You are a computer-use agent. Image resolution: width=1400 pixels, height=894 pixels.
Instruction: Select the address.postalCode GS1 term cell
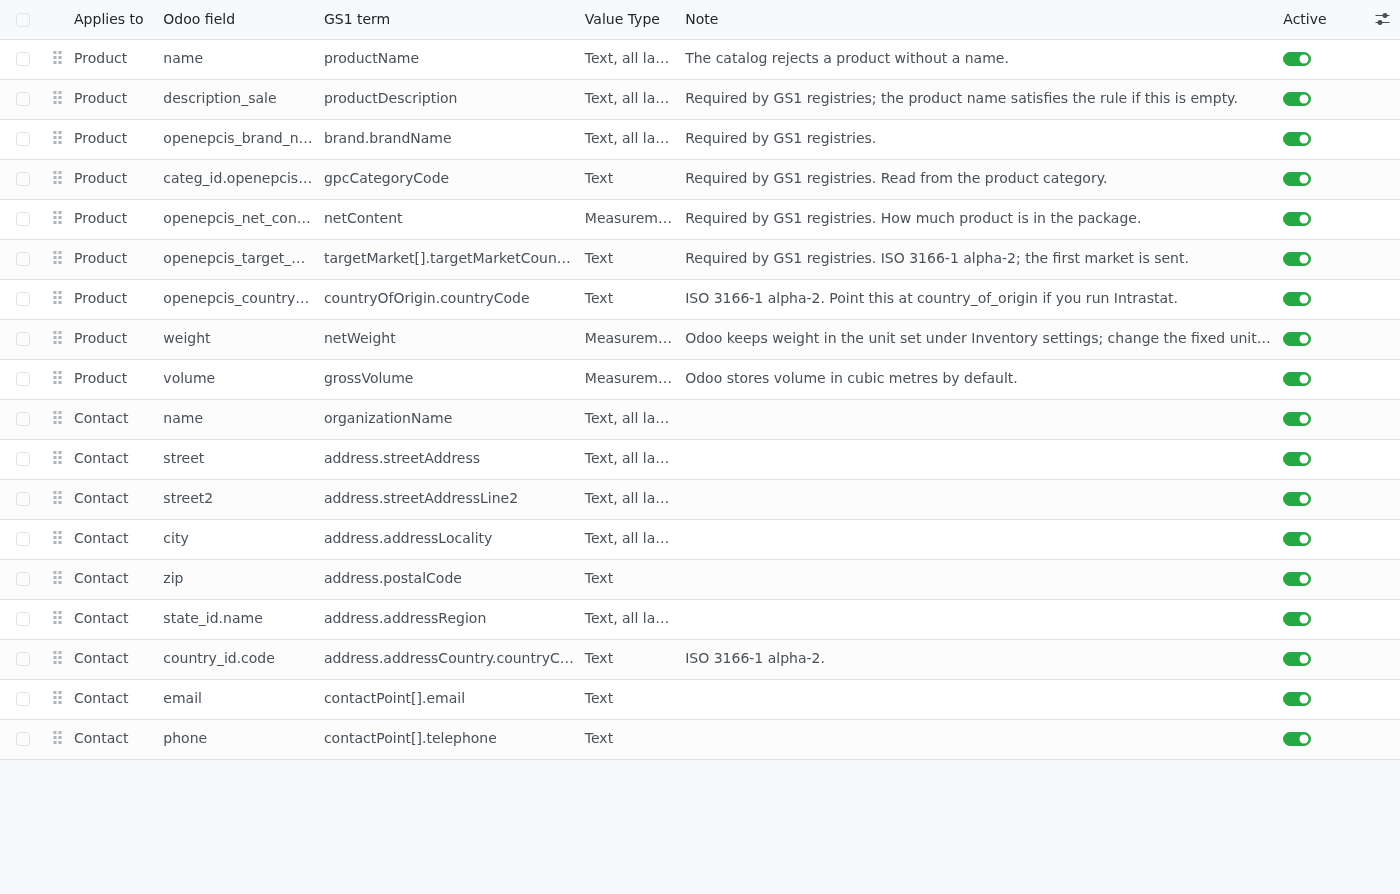[x=393, y=578]
